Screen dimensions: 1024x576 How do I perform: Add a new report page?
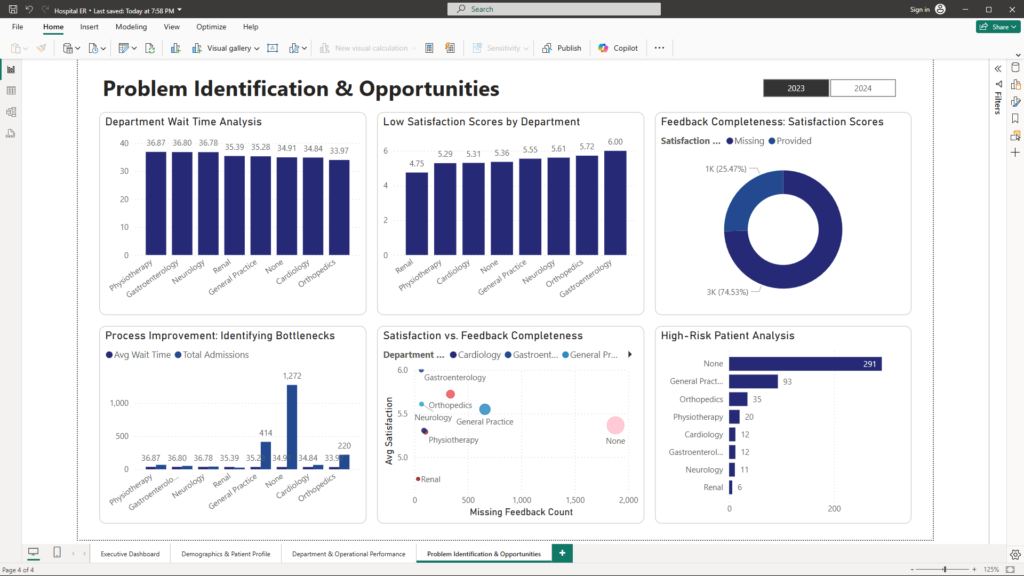562,553
